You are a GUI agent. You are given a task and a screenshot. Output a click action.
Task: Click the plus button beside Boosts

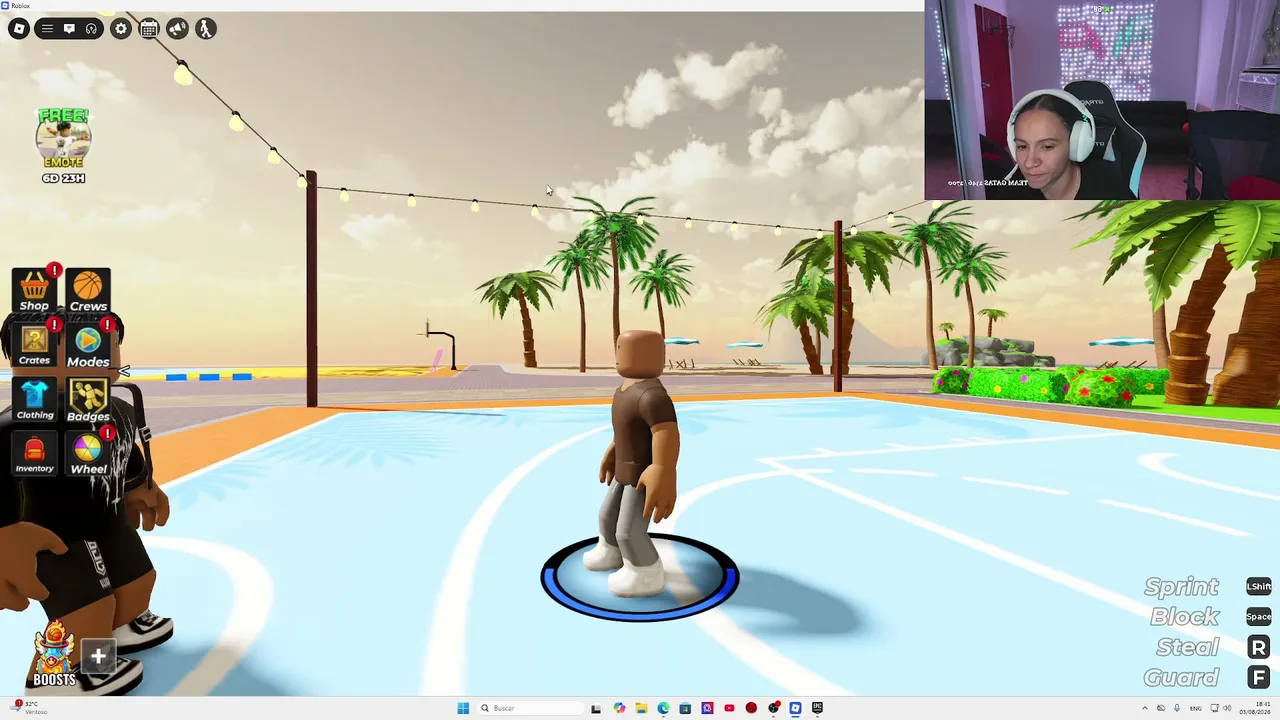click(x=98, y=656)
